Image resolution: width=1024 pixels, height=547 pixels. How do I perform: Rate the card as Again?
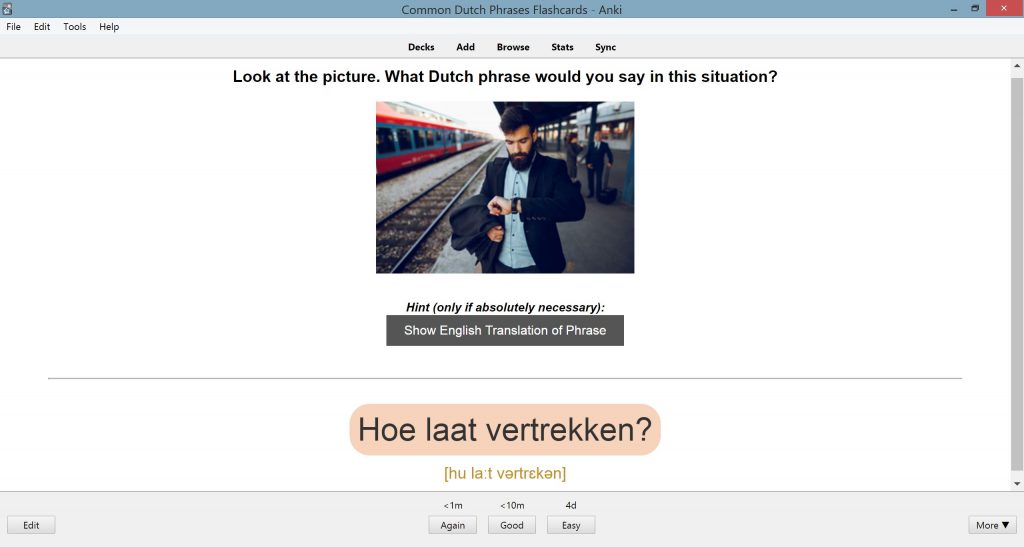click(x=453, y=525)
